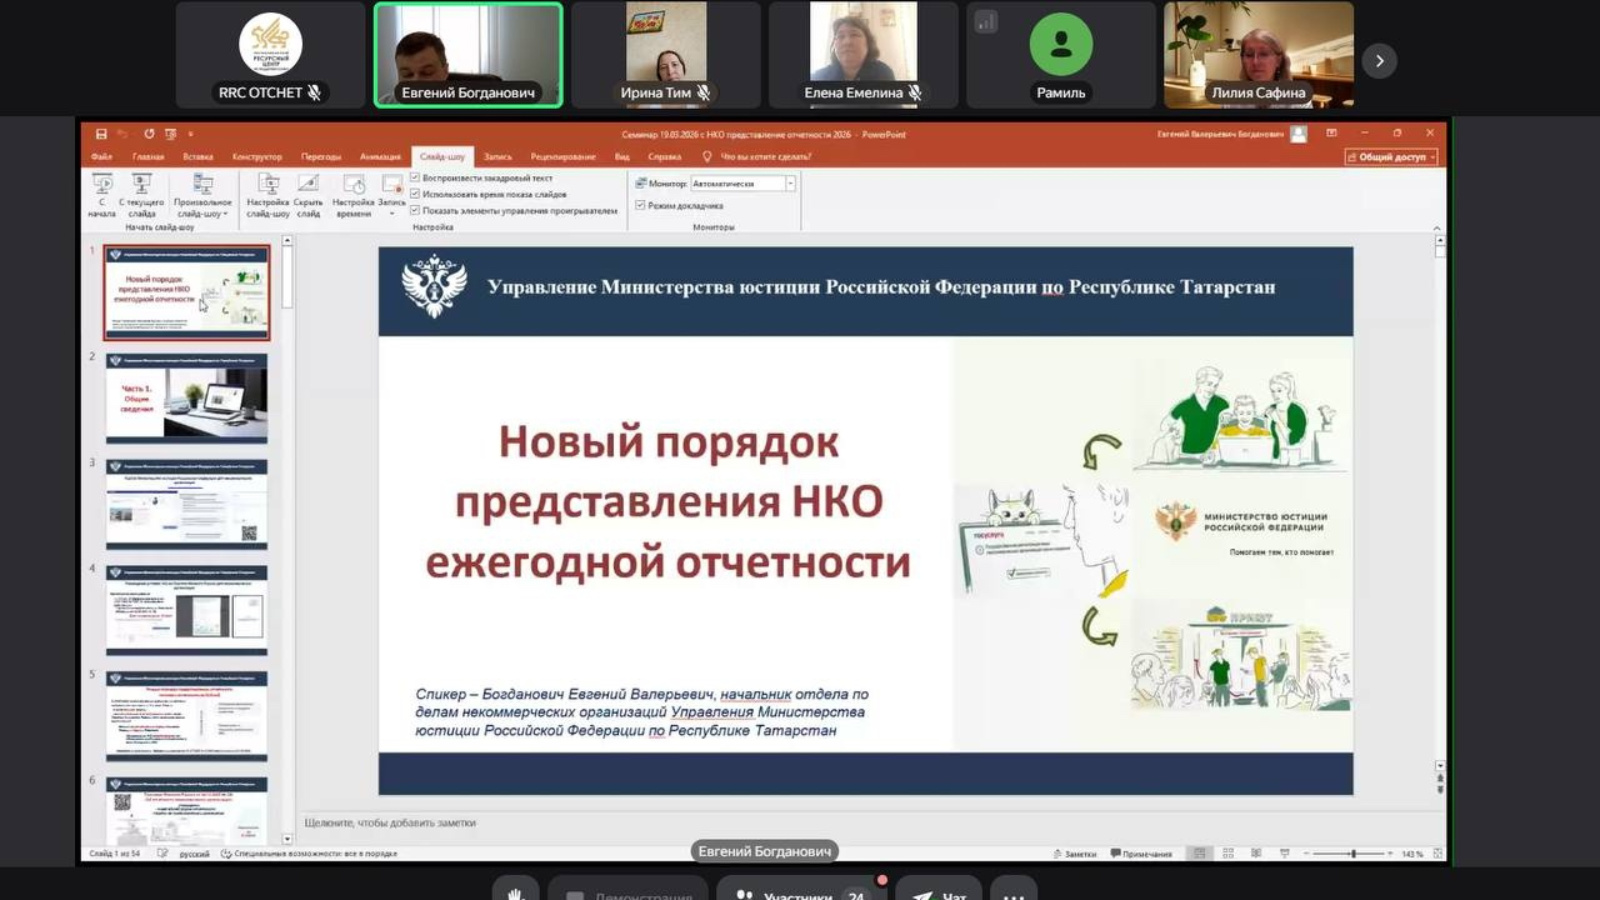The height and width of the screenshot is (900, 1600).
Task: Switch to the Анимация tab
Action: tap(380, 157)
